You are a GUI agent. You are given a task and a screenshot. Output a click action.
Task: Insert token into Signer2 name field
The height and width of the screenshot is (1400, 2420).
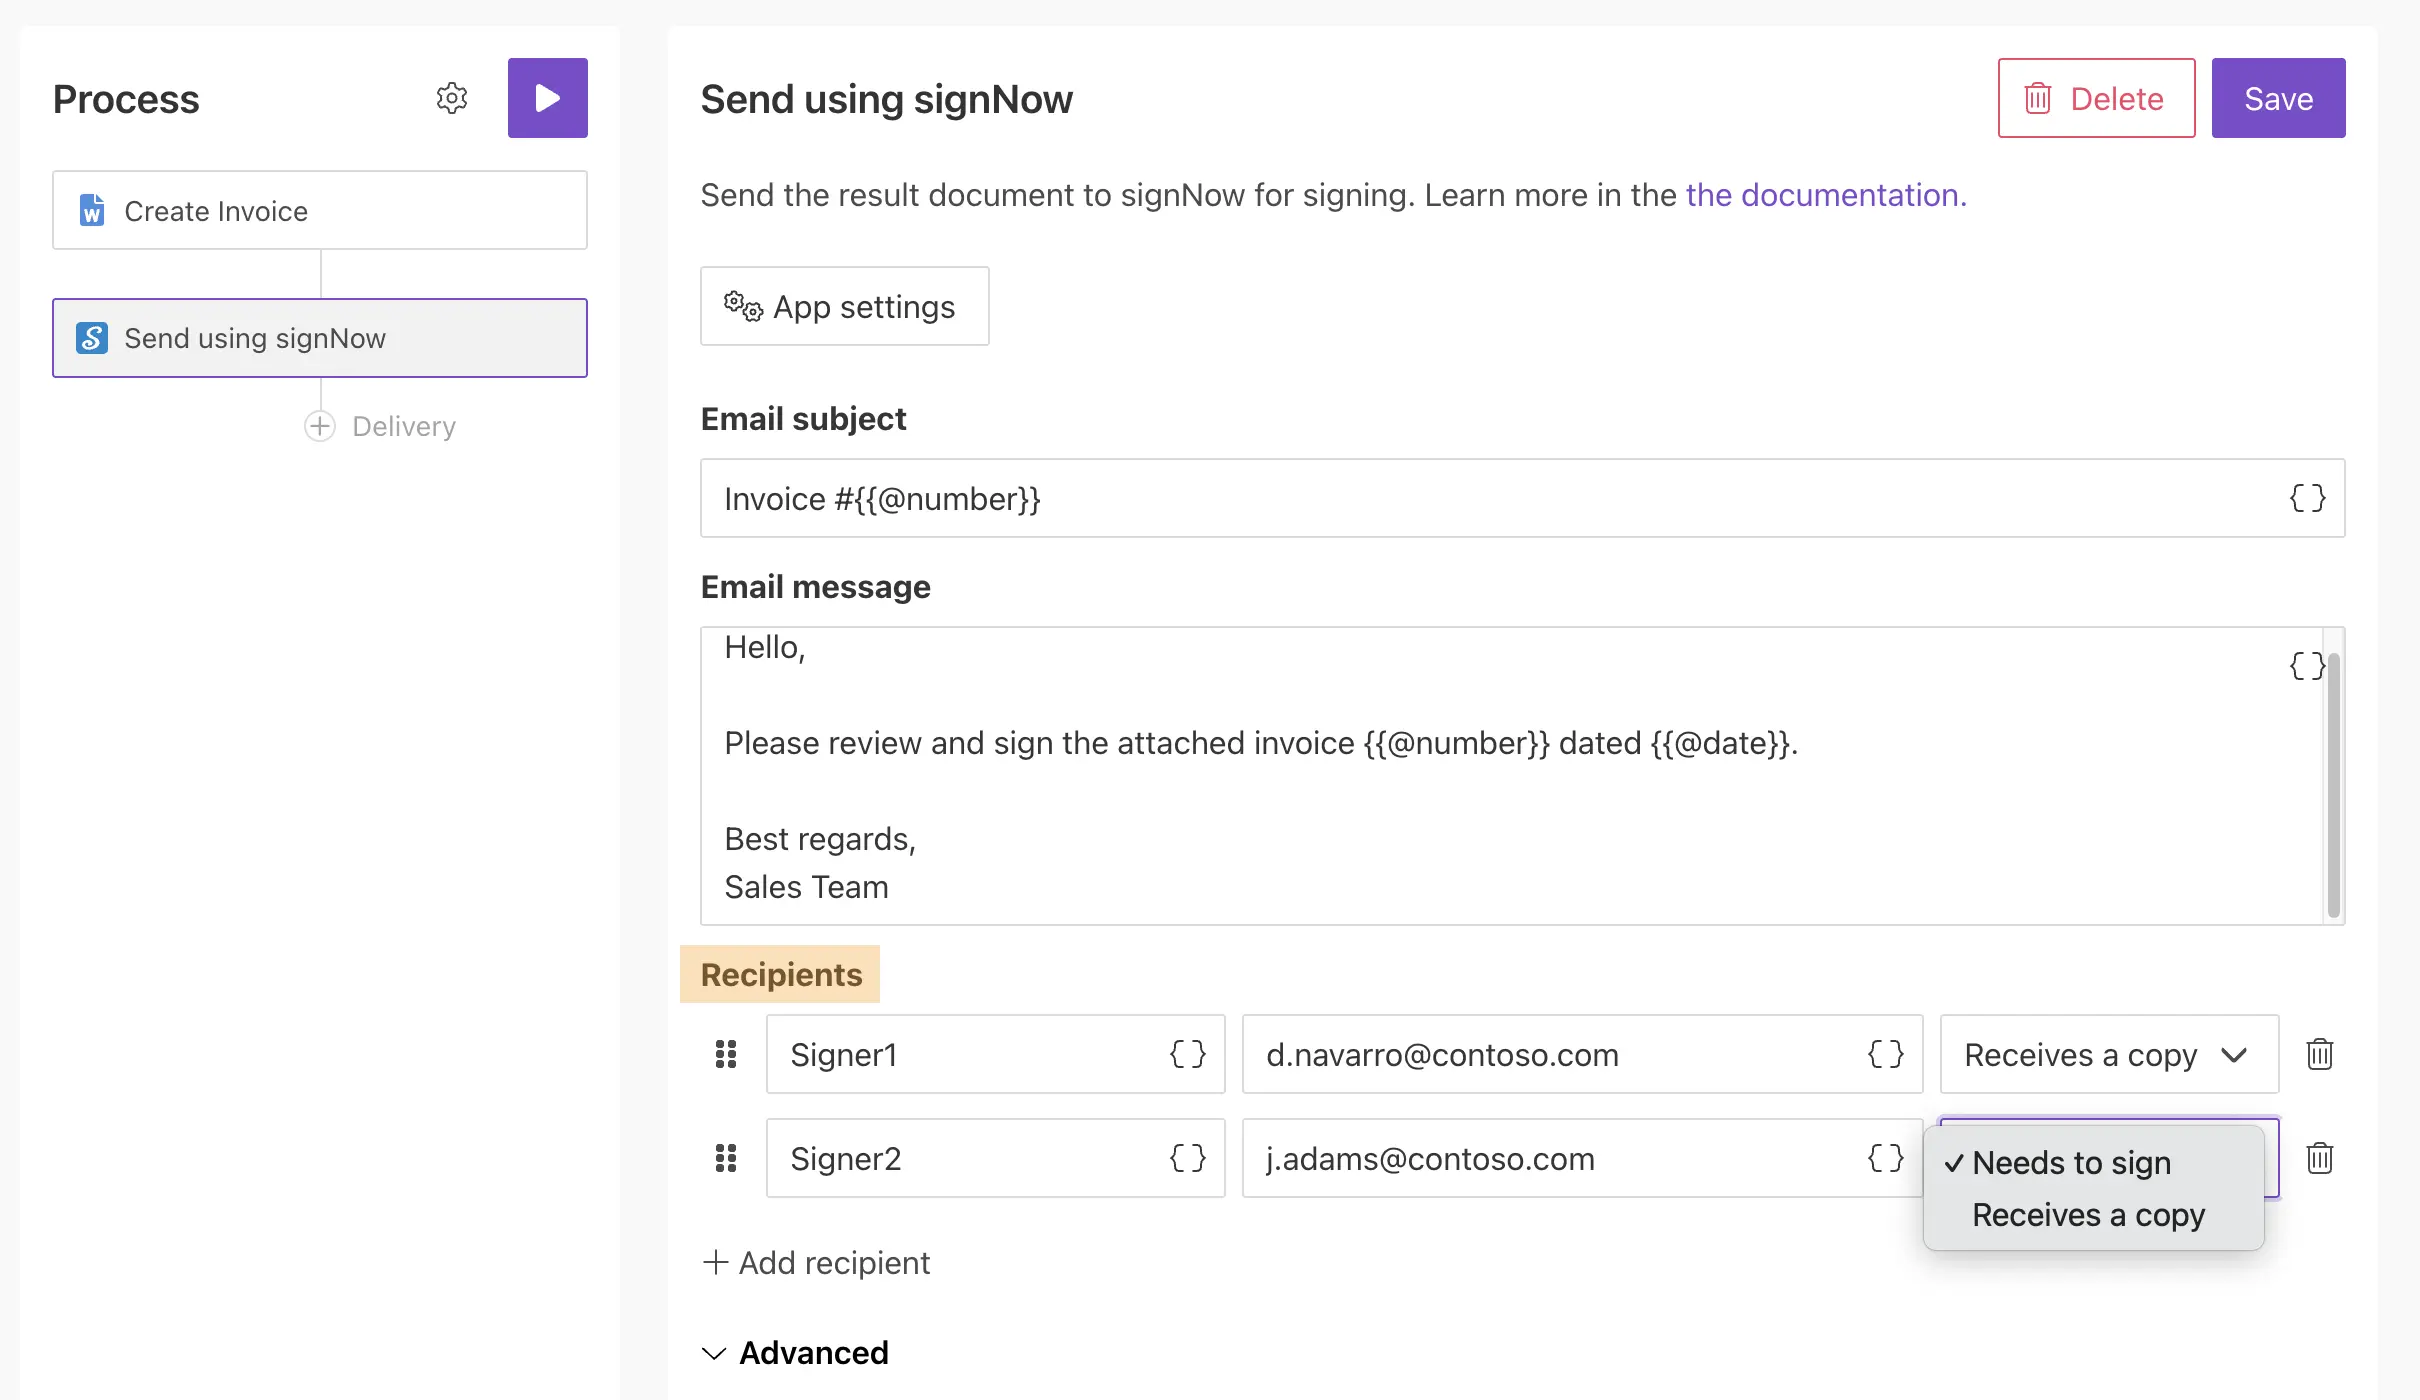click(1188, 1158)
